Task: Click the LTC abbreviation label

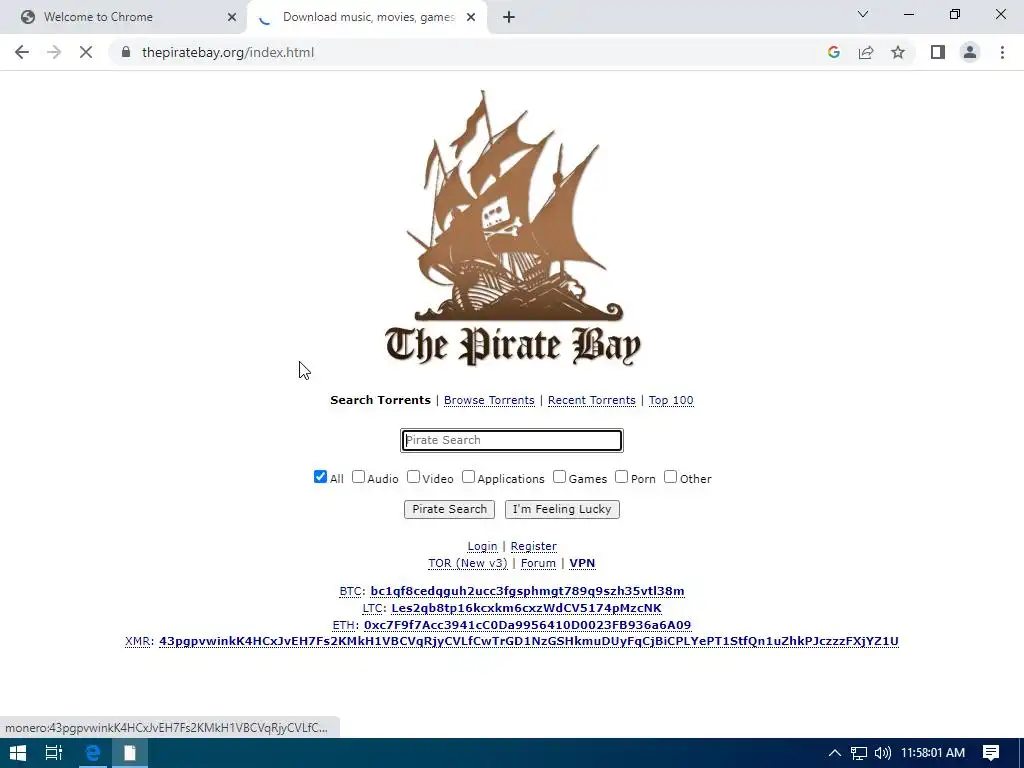Action: 374,608
